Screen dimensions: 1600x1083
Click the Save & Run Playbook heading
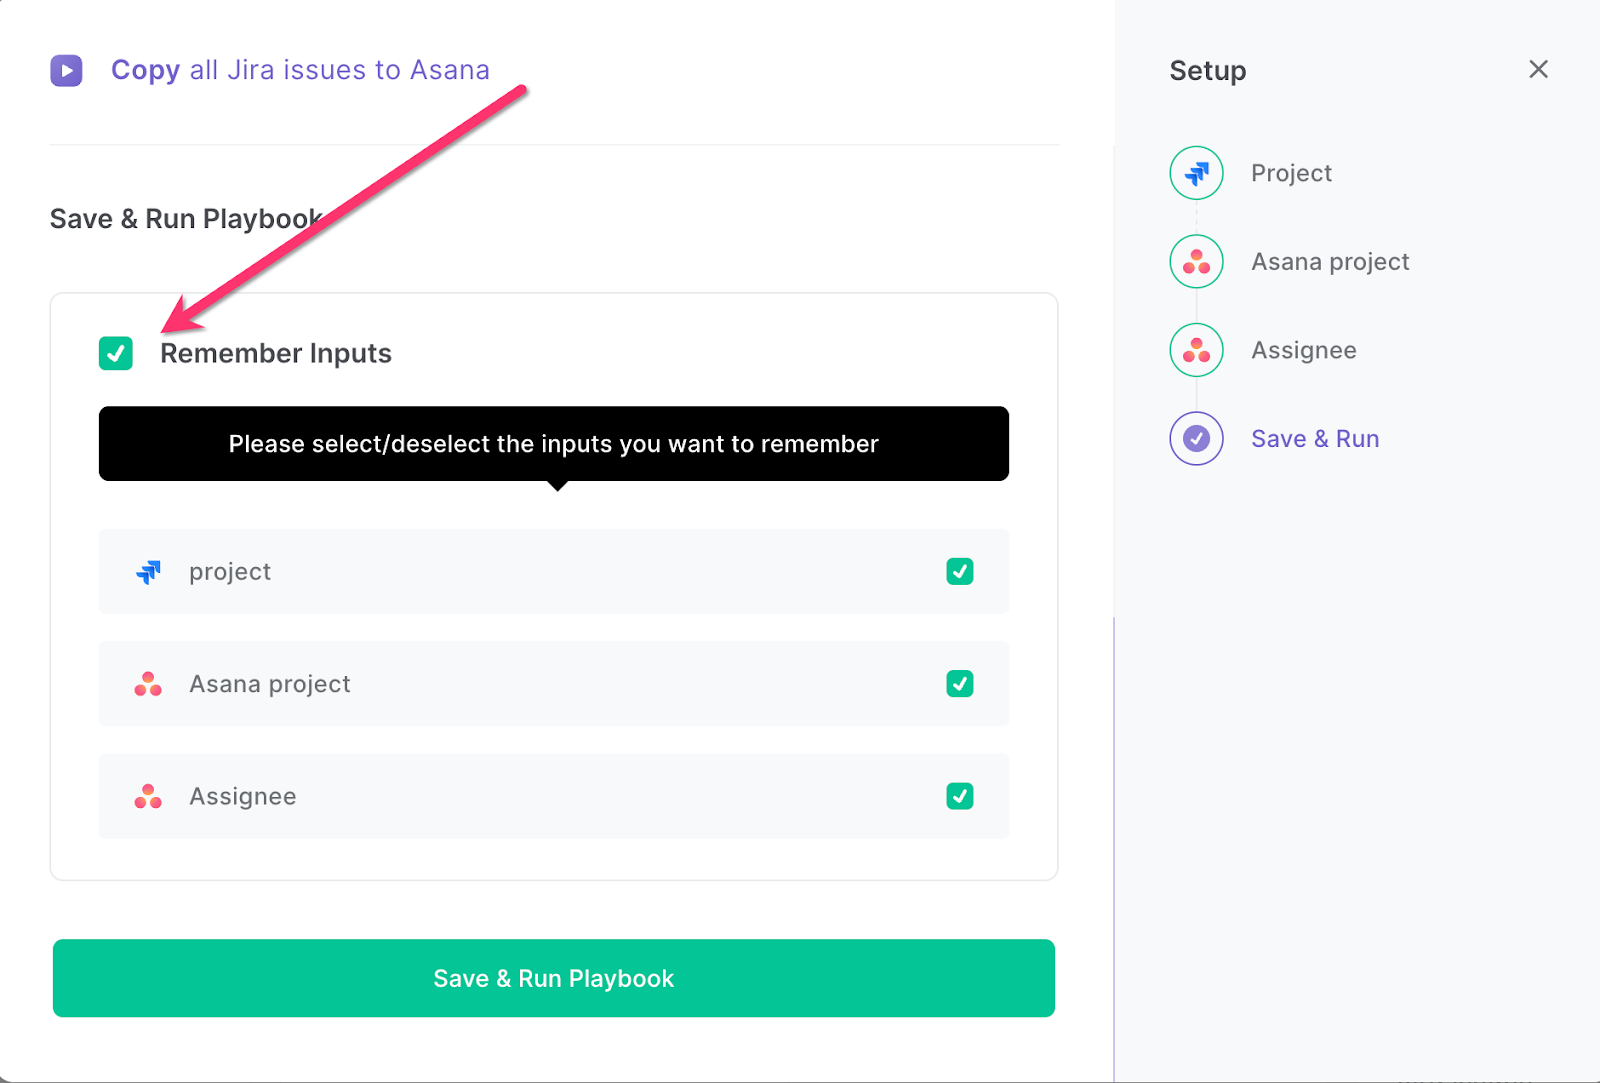click(x=186, y=219)
